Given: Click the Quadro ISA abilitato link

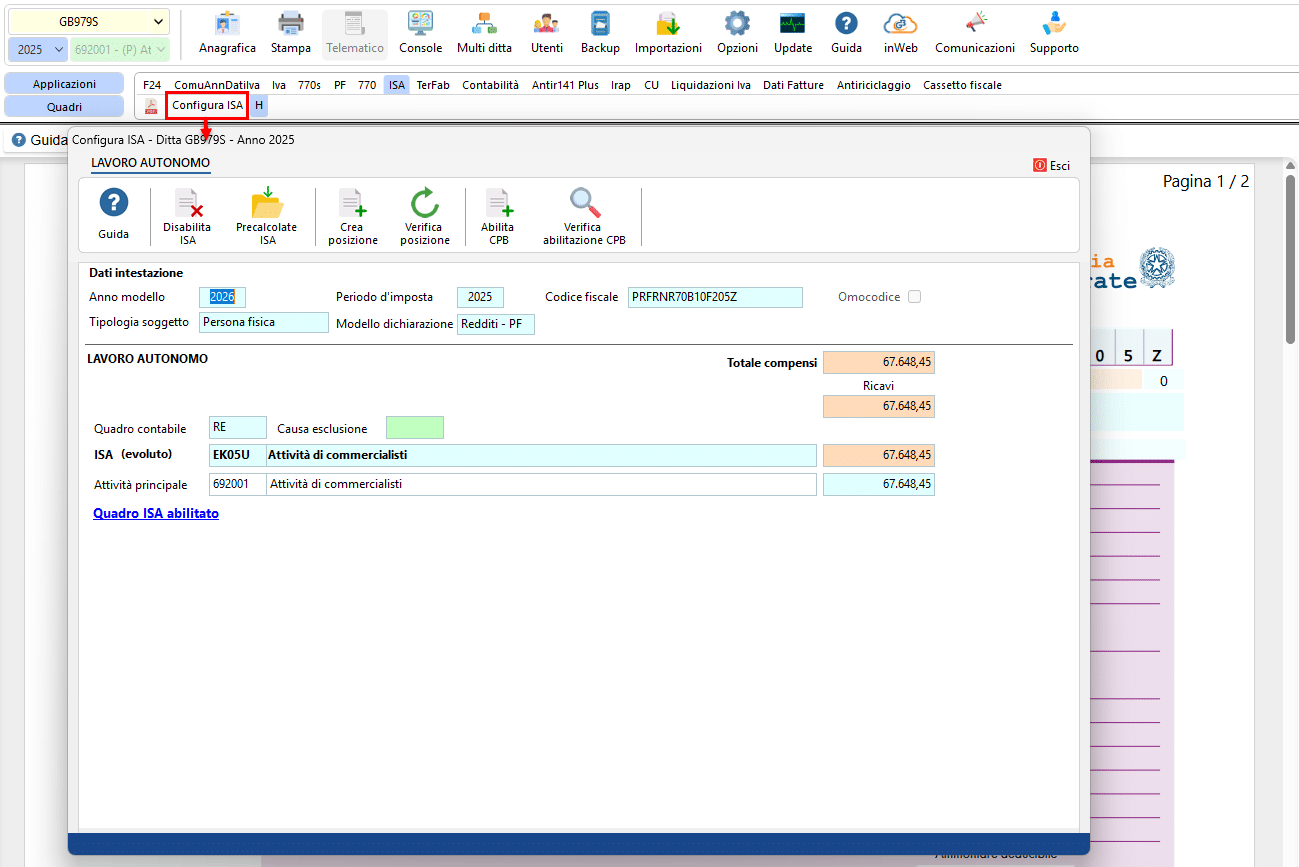Looking at the screenshot, I should pos(156,513).
